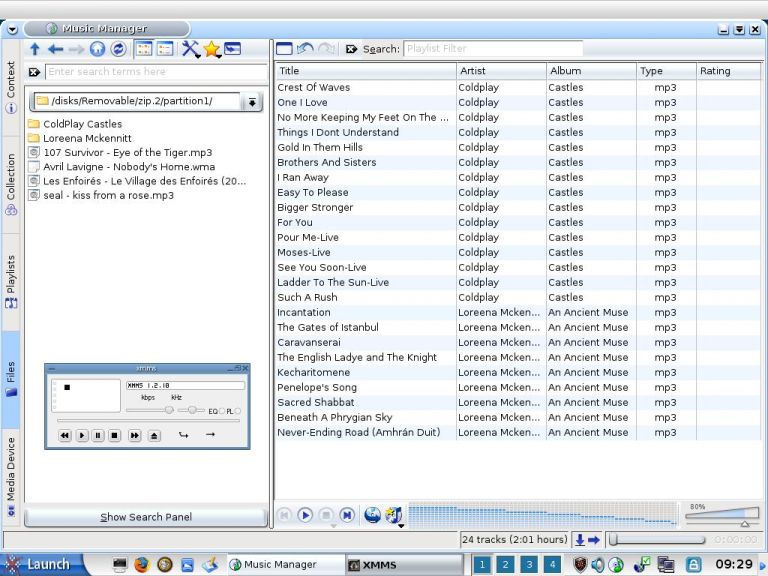768x576 pixels.
Task: Adjust the 80% volume slider
Action: tap(722, 515)
